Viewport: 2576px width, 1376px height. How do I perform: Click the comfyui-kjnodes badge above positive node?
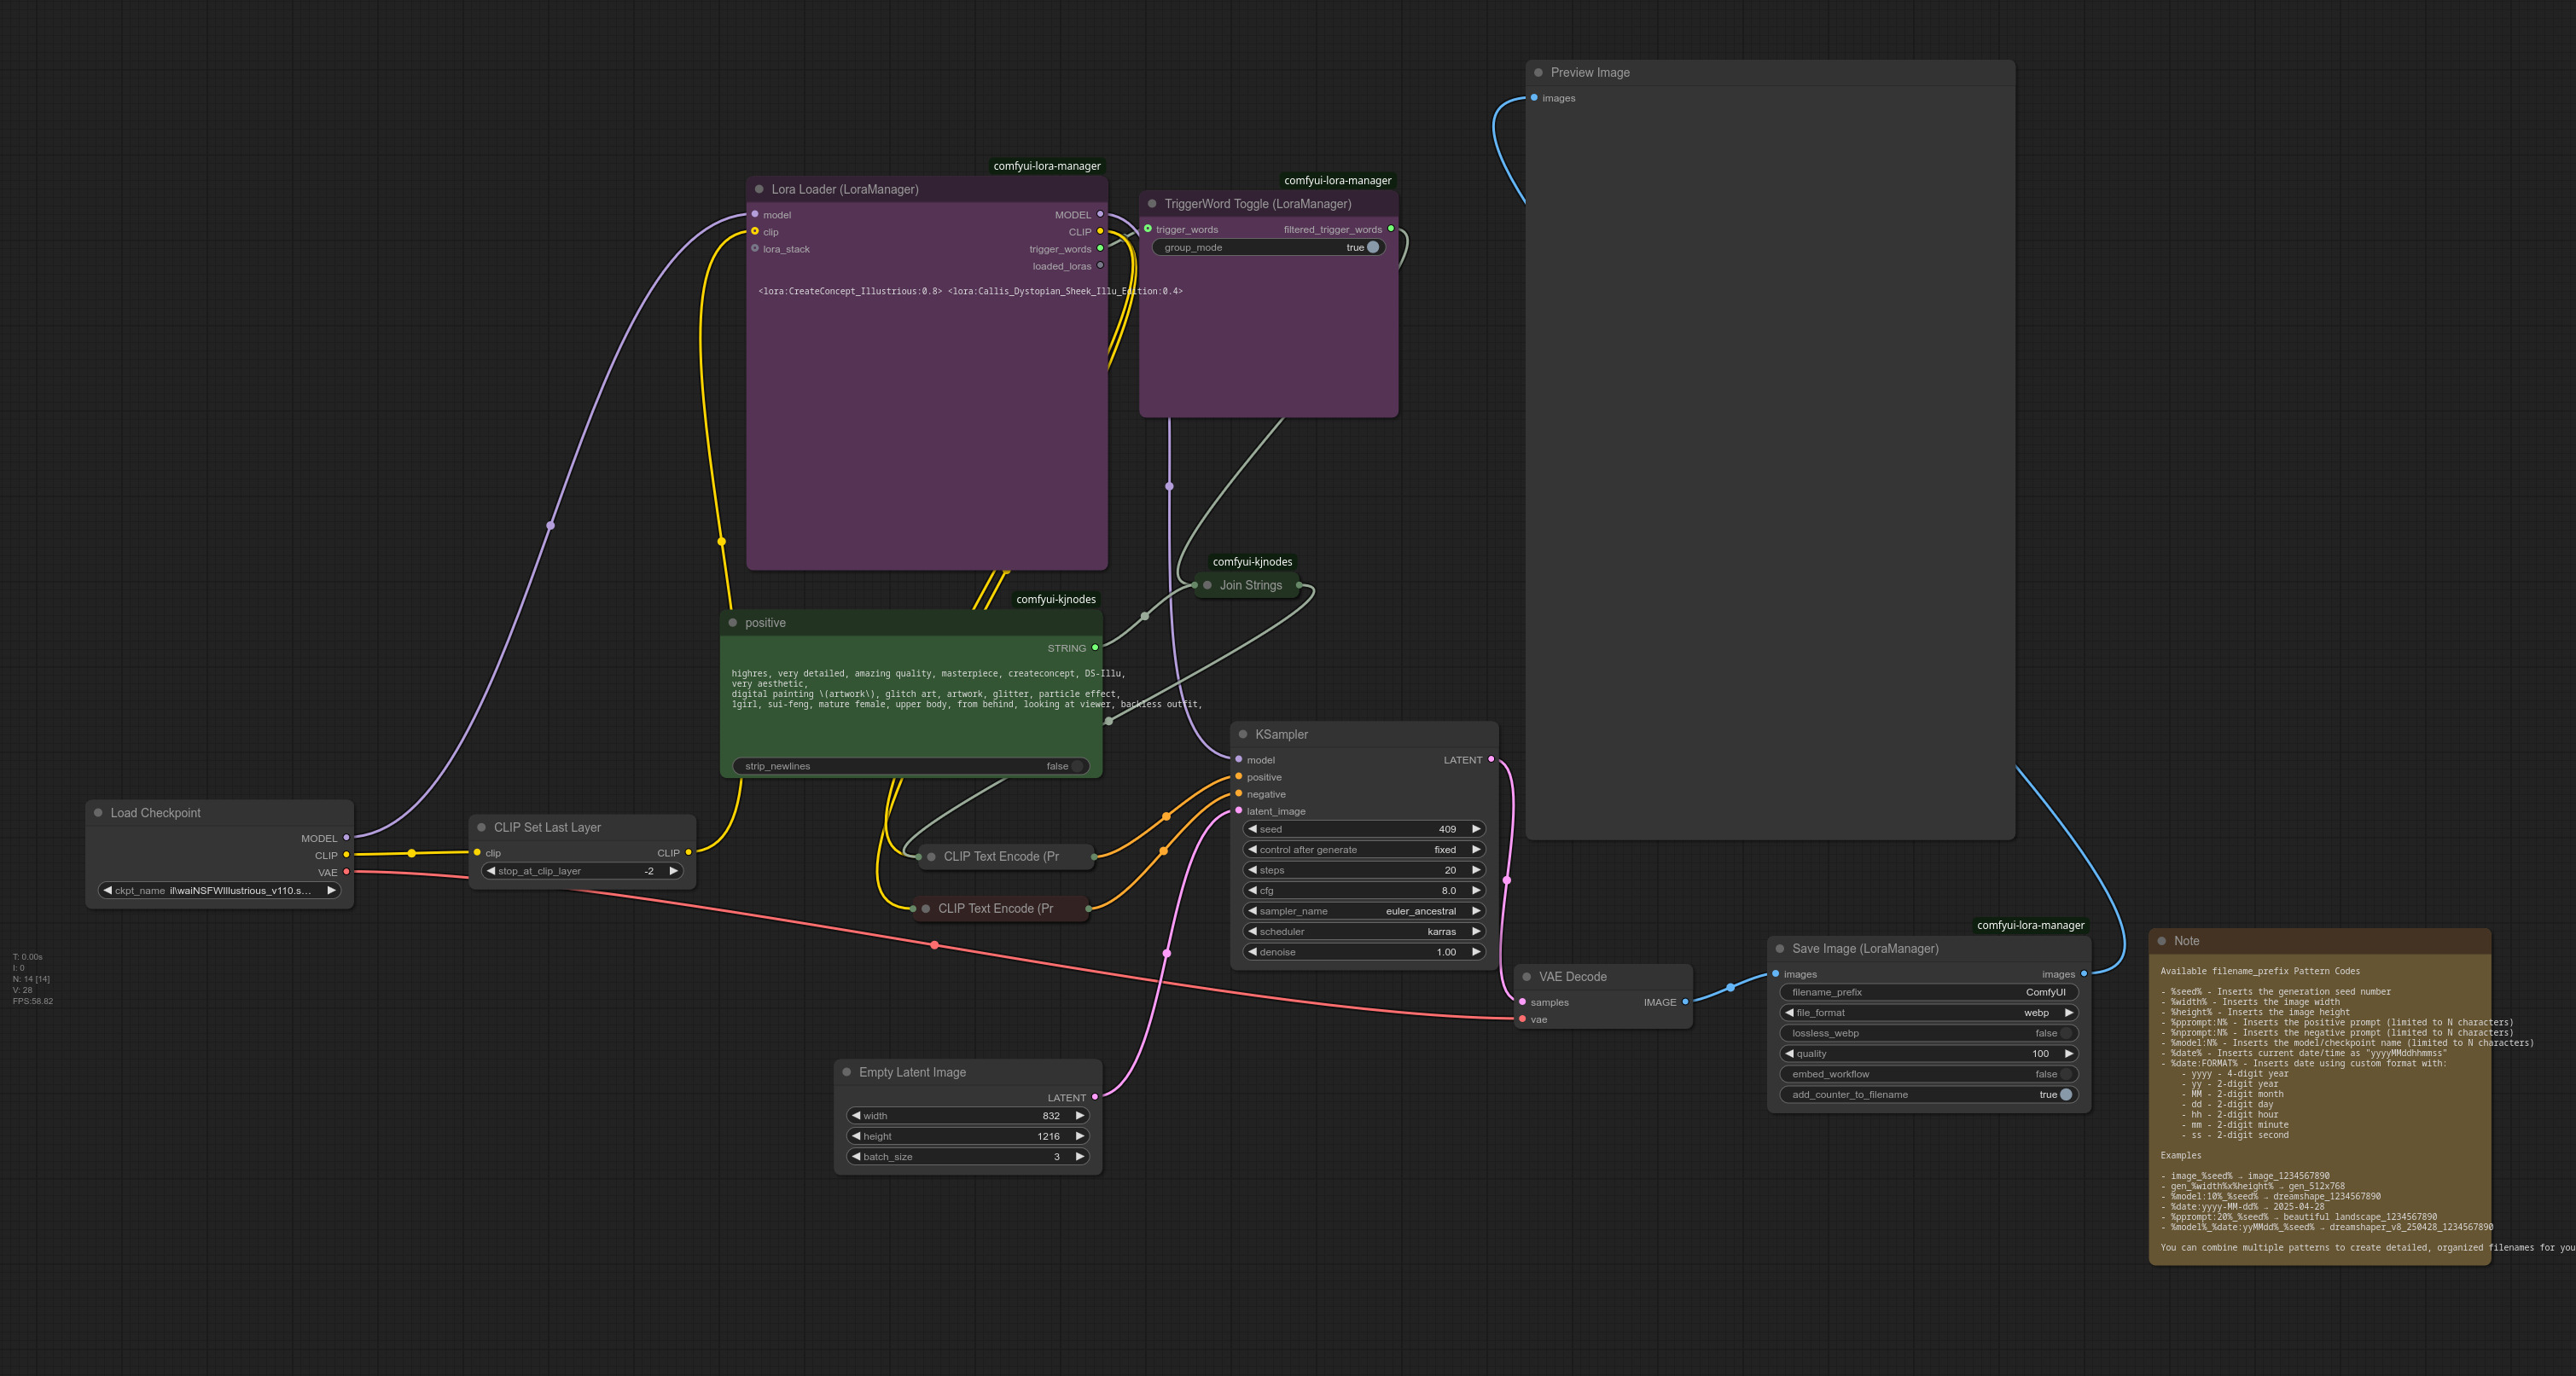(1055, 599)
